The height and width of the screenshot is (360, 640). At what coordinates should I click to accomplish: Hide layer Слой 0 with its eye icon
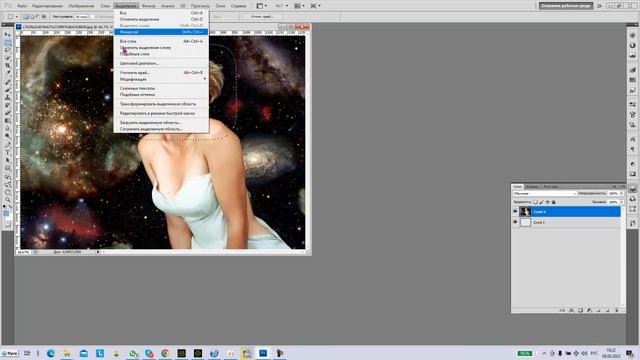point(515,211)
